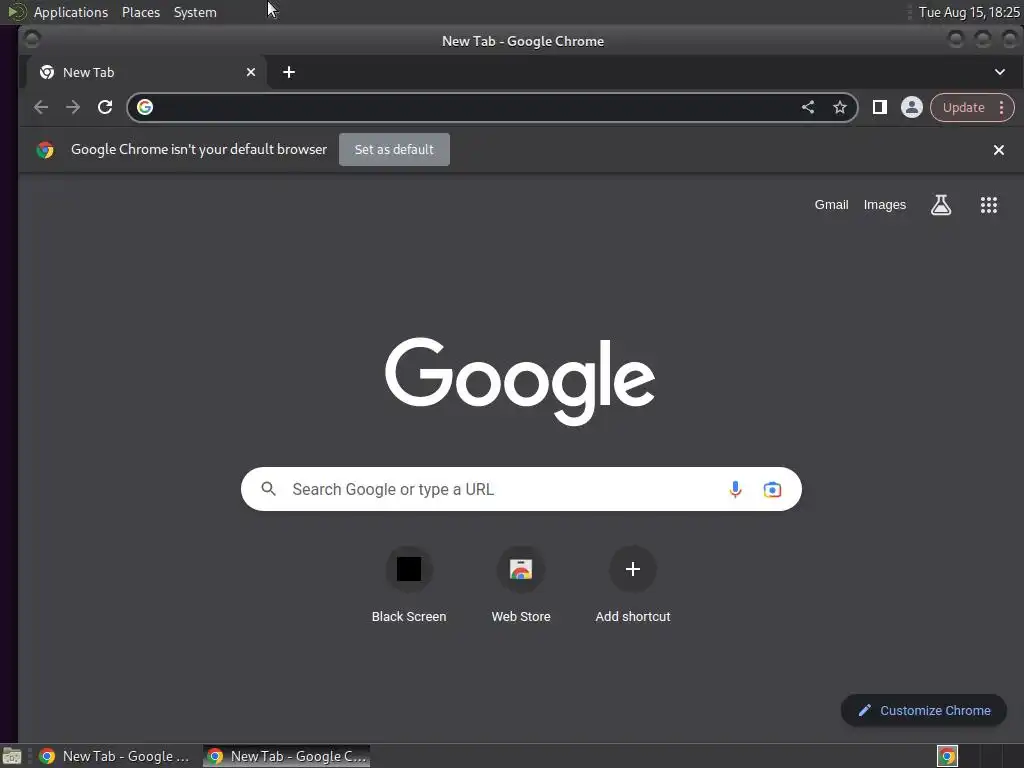Open the Black Screen shortcut
This screenshot has width=1024, height=768.
409,585
